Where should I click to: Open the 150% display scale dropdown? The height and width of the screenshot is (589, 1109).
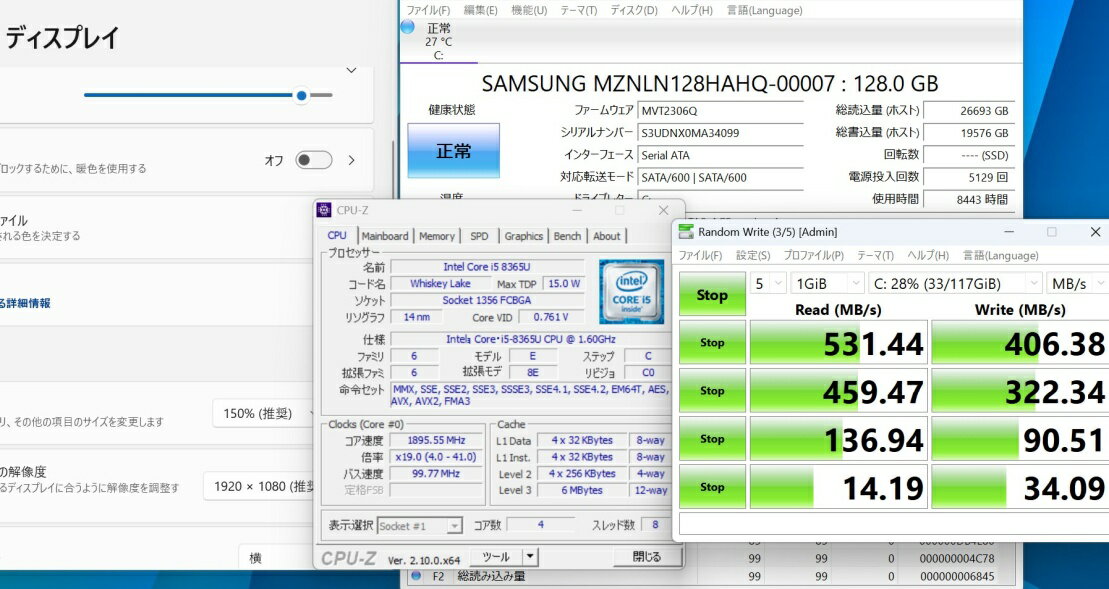coord(265,413)
